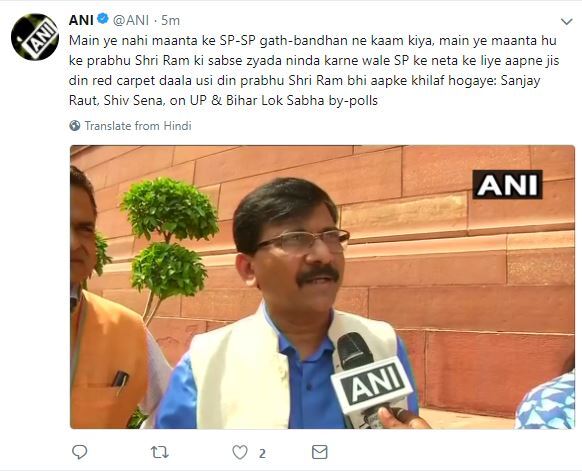Click the ANI watermark in the photo
The height and width of the screenshot is (471, 582).
507,184
